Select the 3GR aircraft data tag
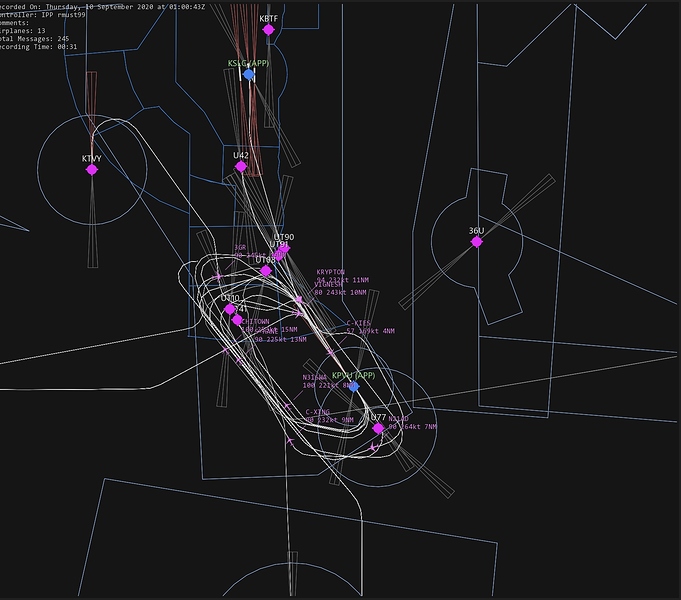The height and width of the screenshot is (600, 681). [x=260, y=252]
